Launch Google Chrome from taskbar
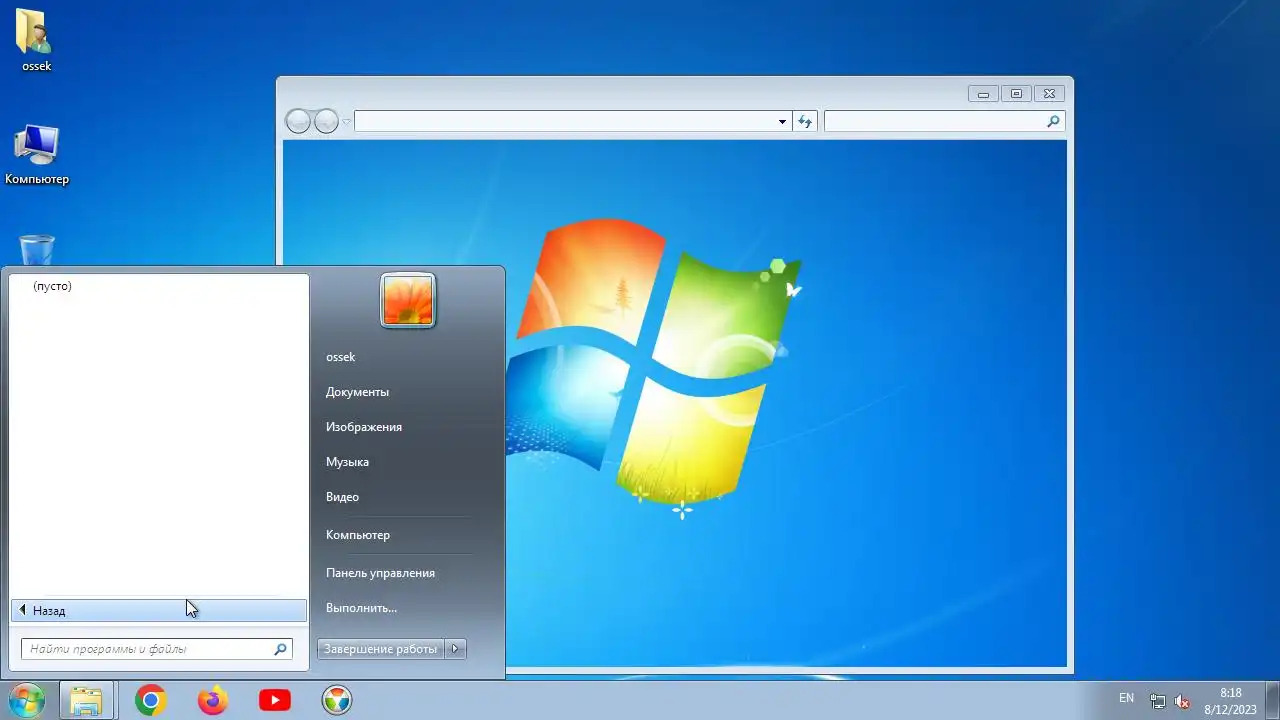 [x=151, y=701]
